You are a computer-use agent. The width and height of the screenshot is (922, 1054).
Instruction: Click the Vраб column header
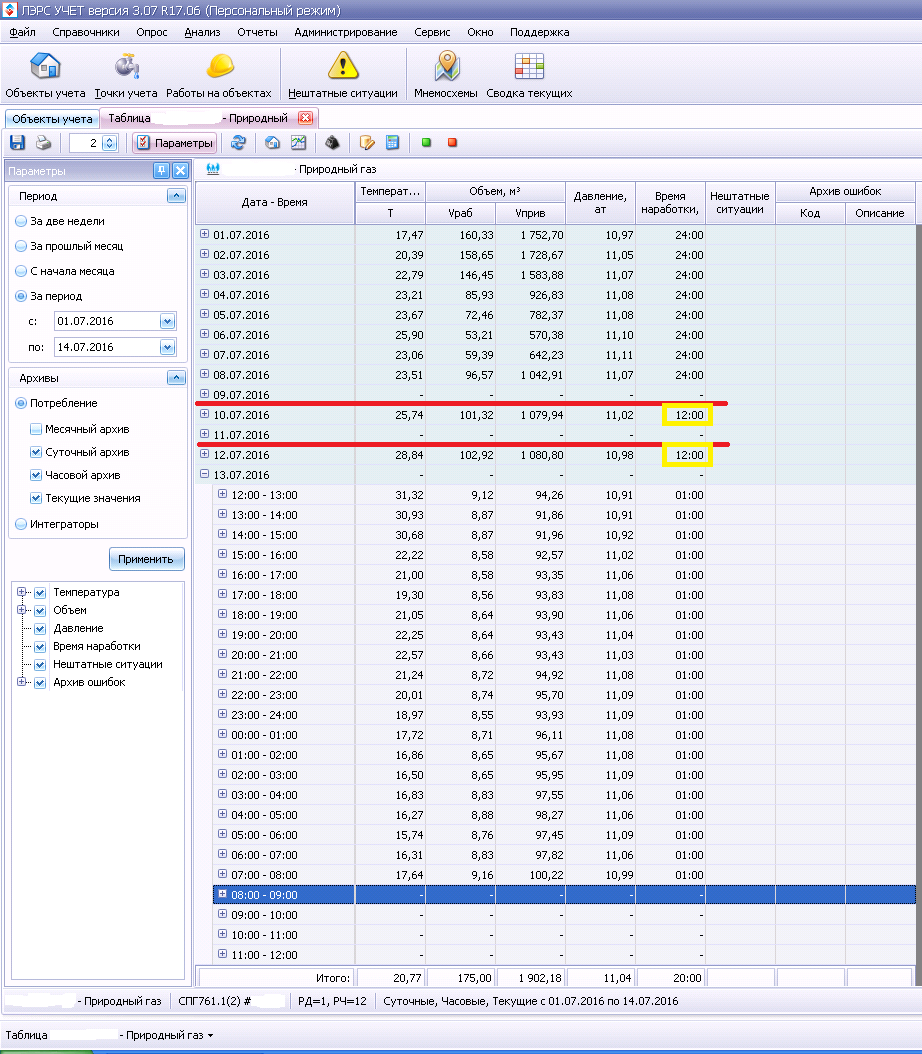pyautogui.click(x=460, y=213)
